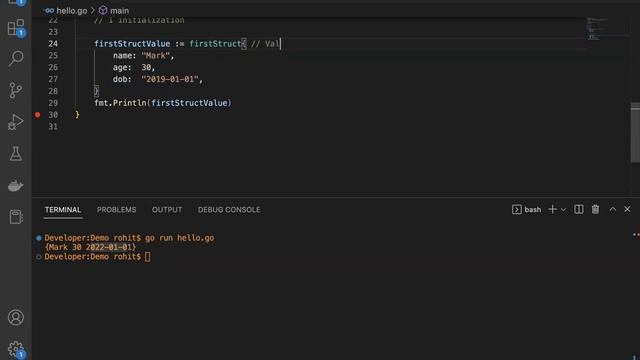Switch to the OUTPUT tab
This screenshot has width=640, height=360.
click(x=167, y=210)
